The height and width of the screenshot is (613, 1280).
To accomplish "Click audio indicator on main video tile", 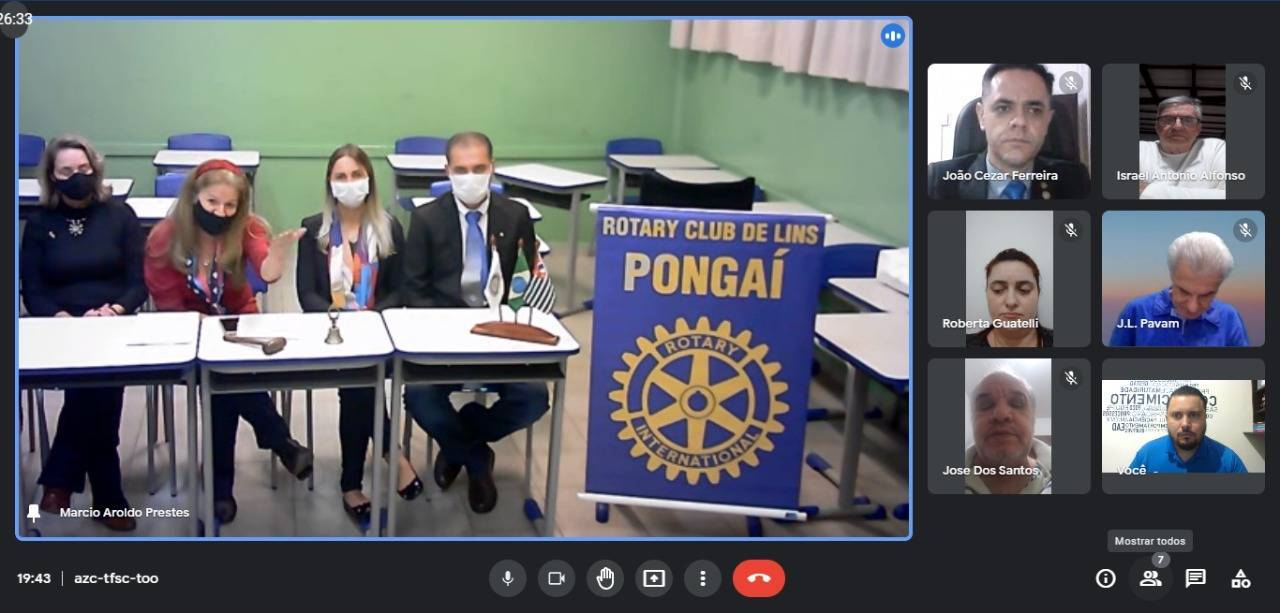I will pos(892,37).
